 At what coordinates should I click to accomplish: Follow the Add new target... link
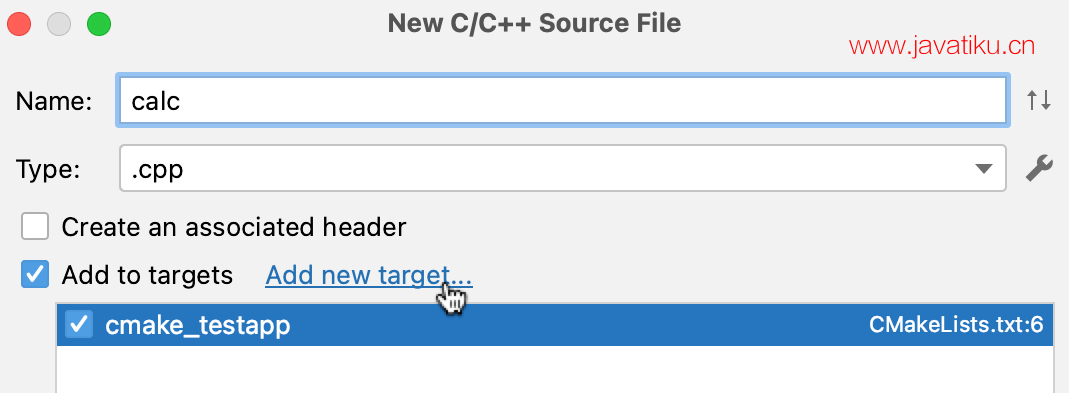pos(368,275)
